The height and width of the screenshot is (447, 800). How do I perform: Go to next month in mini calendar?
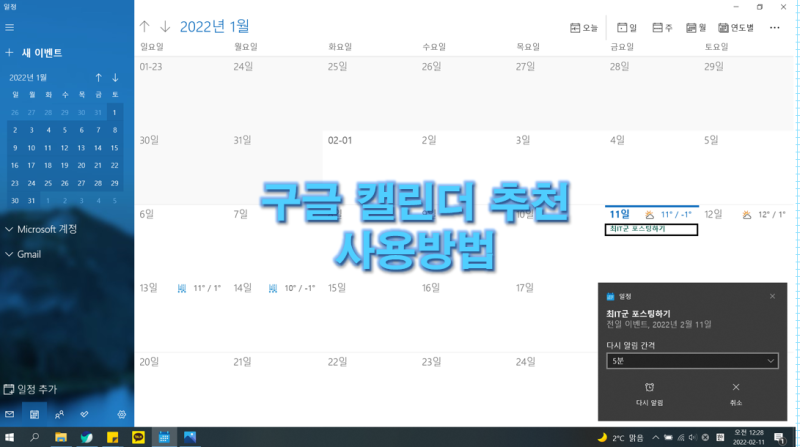115,78
